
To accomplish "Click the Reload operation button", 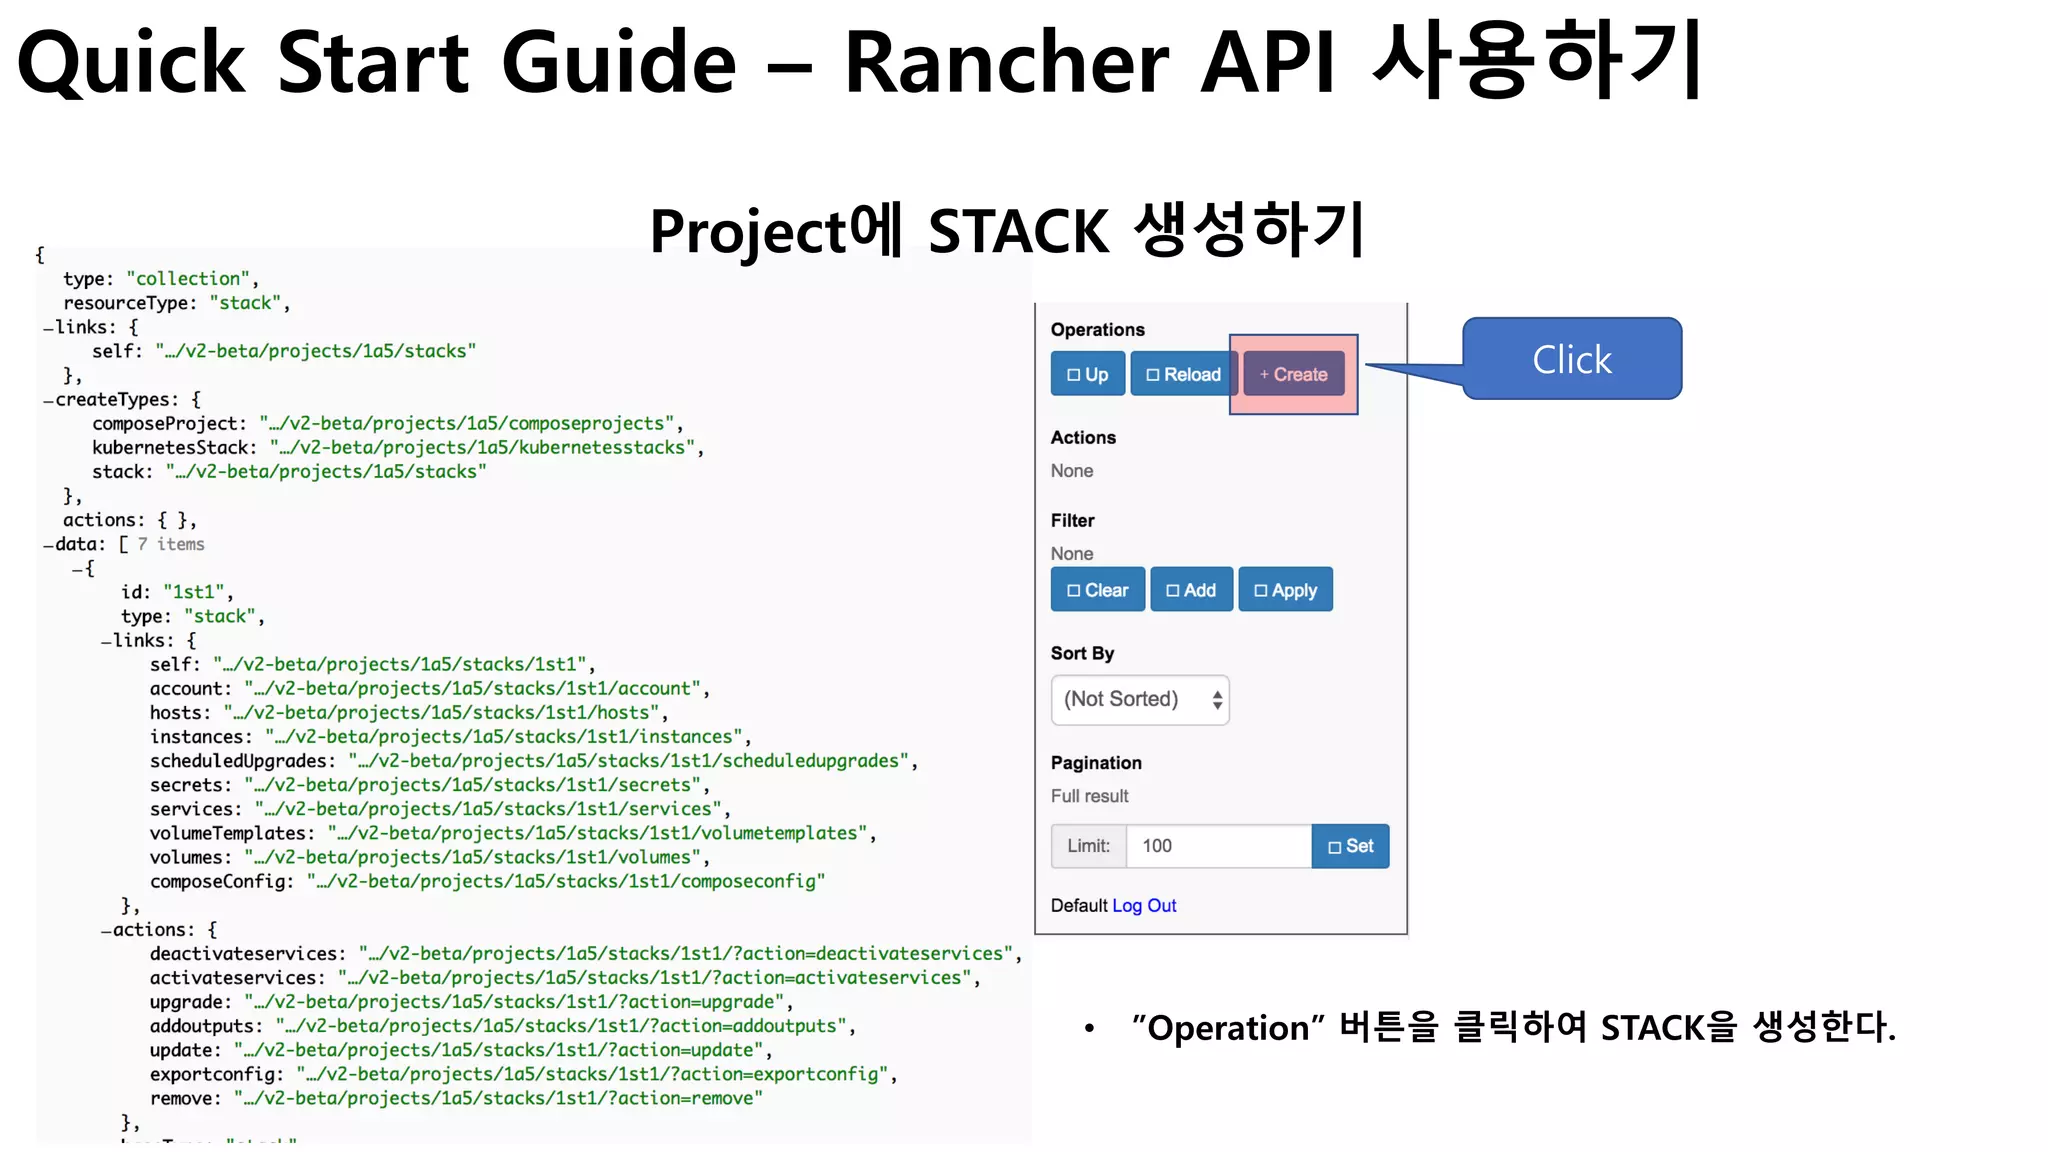I will tap(1183, 374).
